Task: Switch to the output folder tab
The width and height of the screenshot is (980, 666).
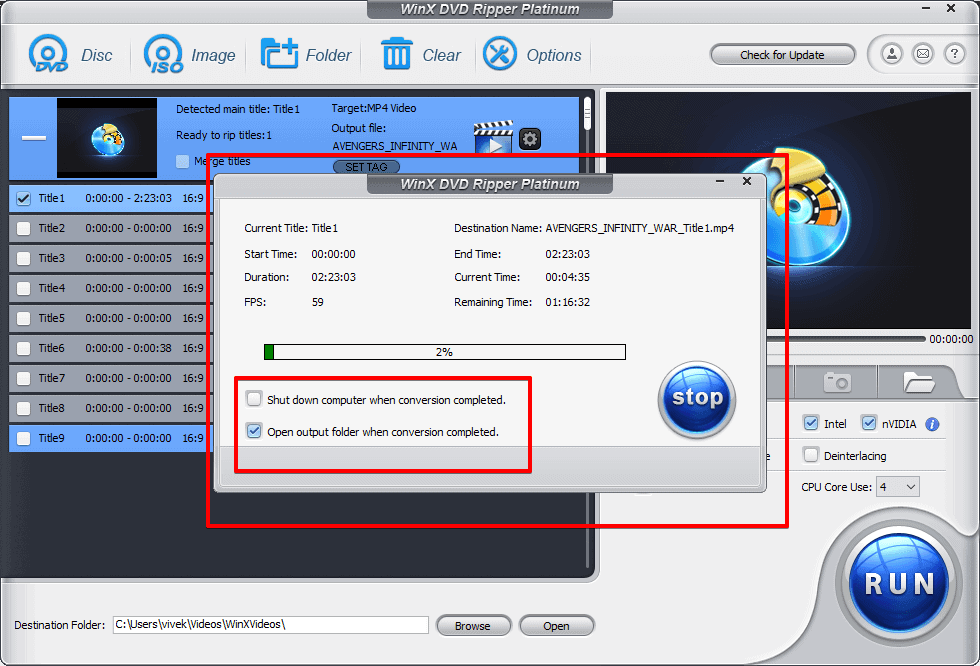Action: pos(920,382)
